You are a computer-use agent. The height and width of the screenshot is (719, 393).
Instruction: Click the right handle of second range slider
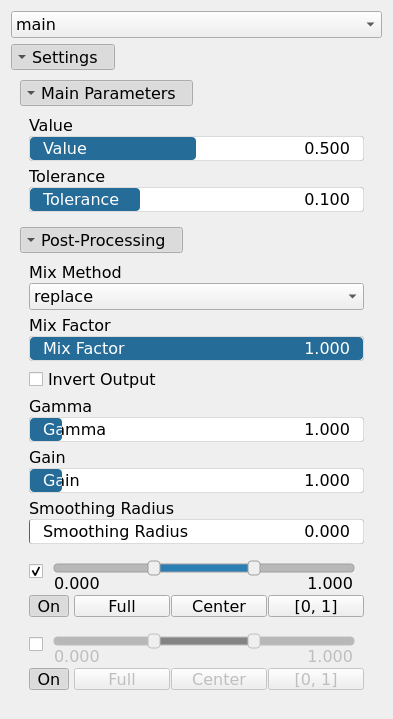coord(254,641)
